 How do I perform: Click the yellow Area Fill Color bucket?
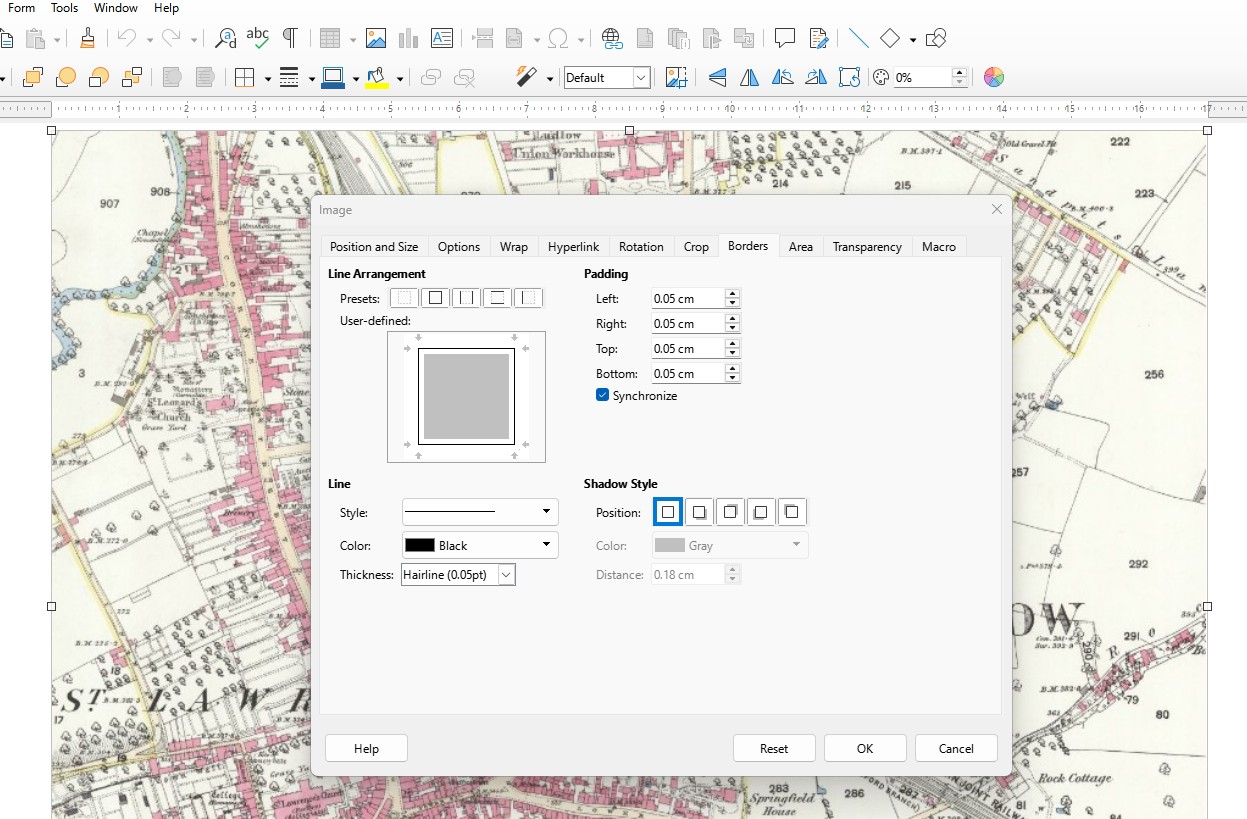(377, 77)
